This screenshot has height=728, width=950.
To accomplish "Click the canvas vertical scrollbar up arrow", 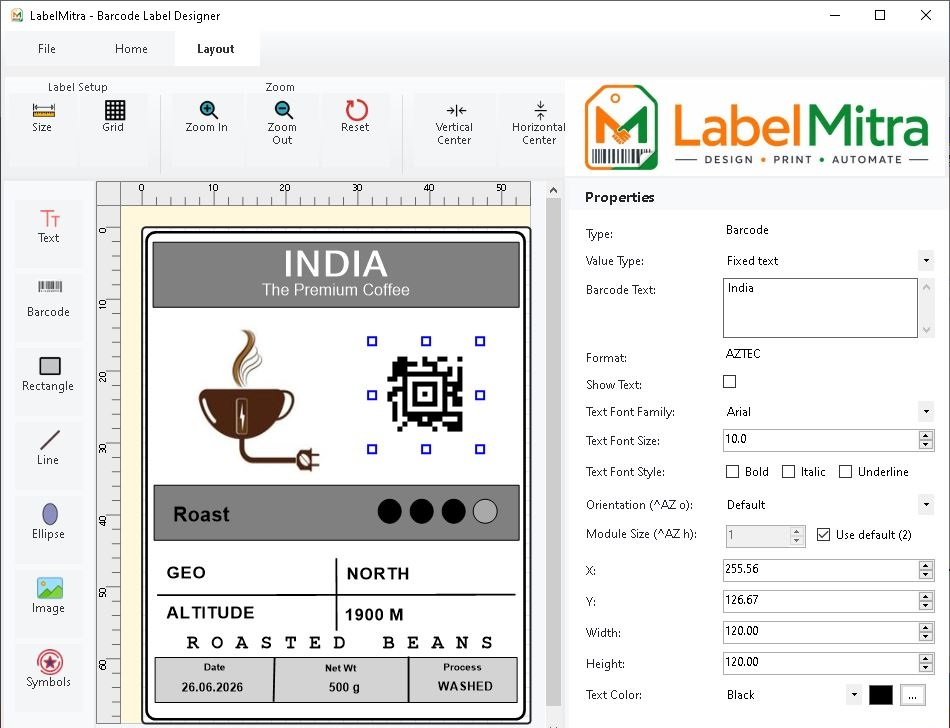I will coord(553,190).
